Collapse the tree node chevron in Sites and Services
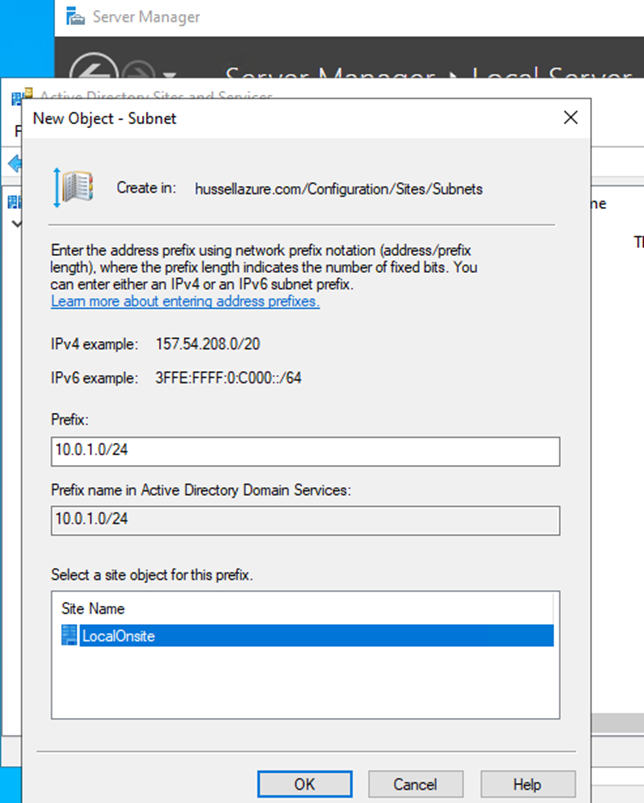Image resolution: width=644 pixels, height=803 pixels. [17, 224]
